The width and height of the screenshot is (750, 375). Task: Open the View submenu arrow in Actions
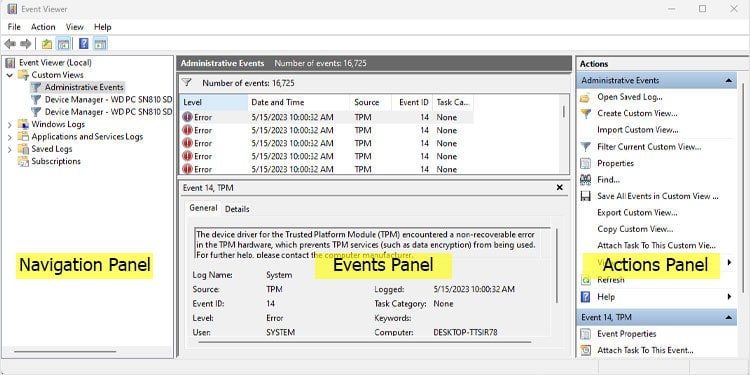[x=729, y=263]
